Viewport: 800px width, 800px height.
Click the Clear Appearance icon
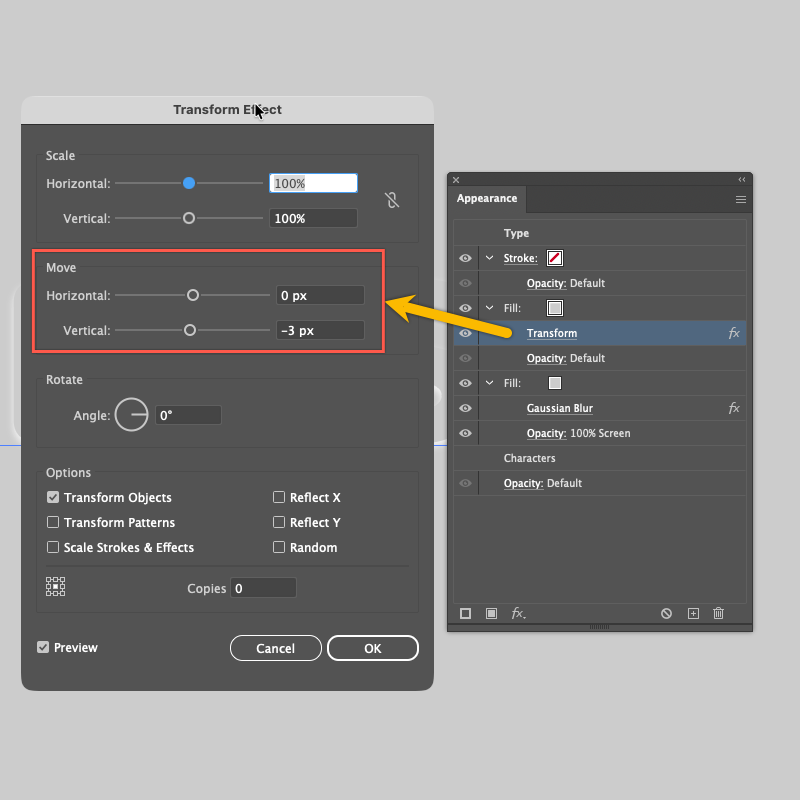pos(667,613)
